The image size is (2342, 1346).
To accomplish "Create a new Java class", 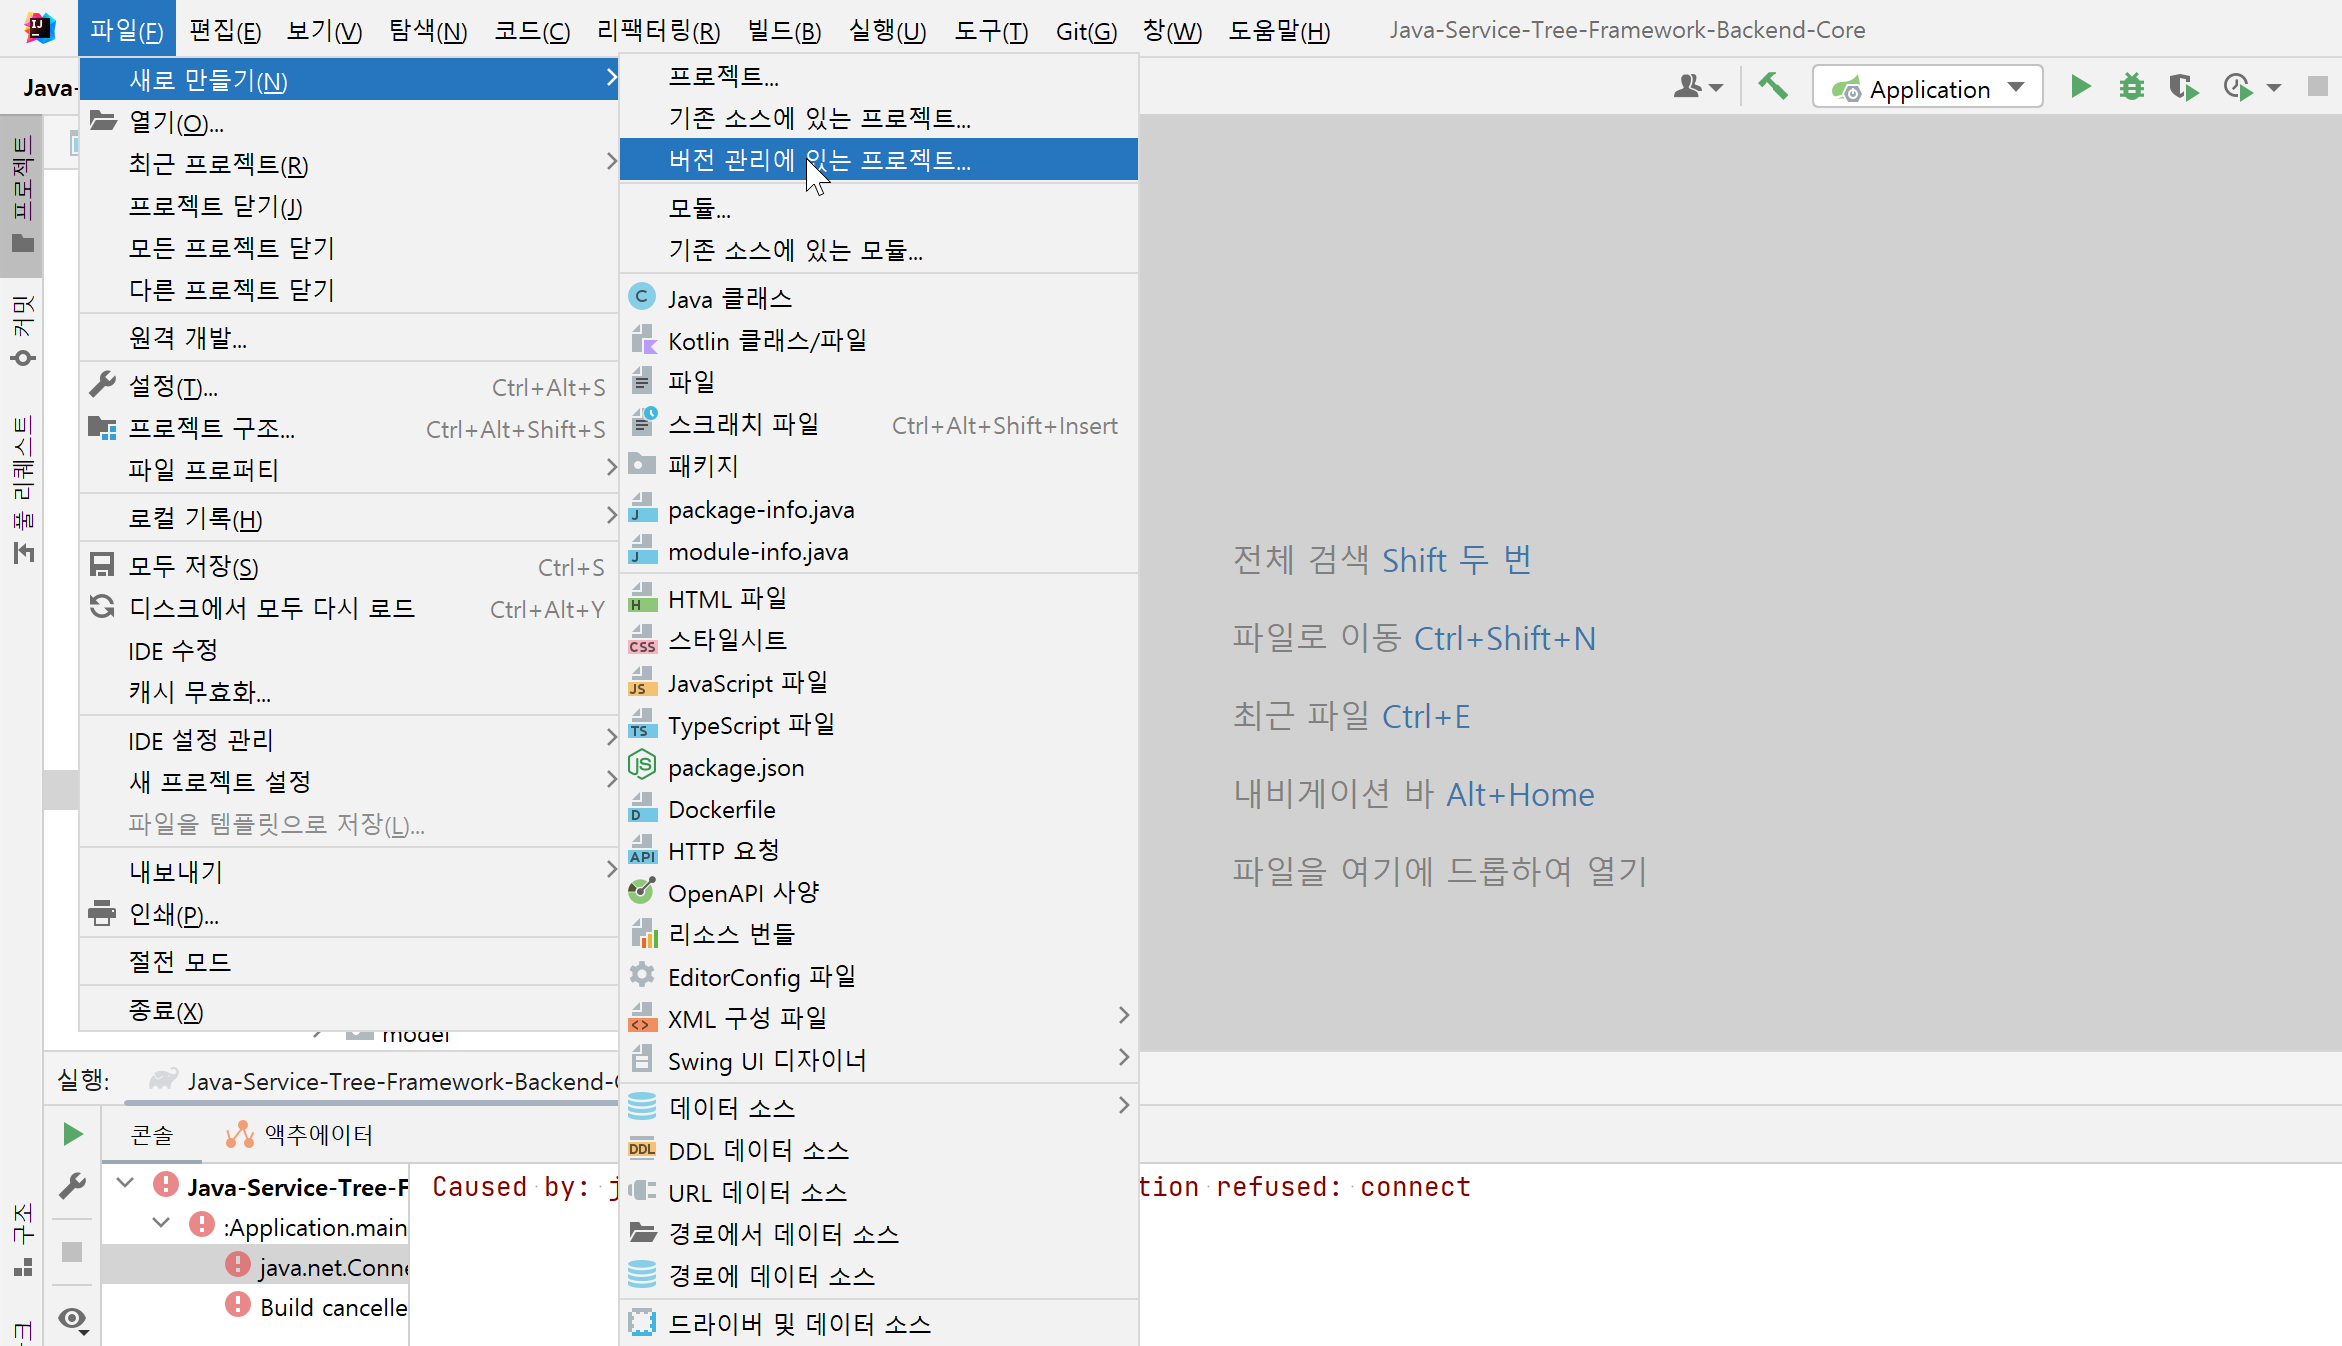I will 878,298.
